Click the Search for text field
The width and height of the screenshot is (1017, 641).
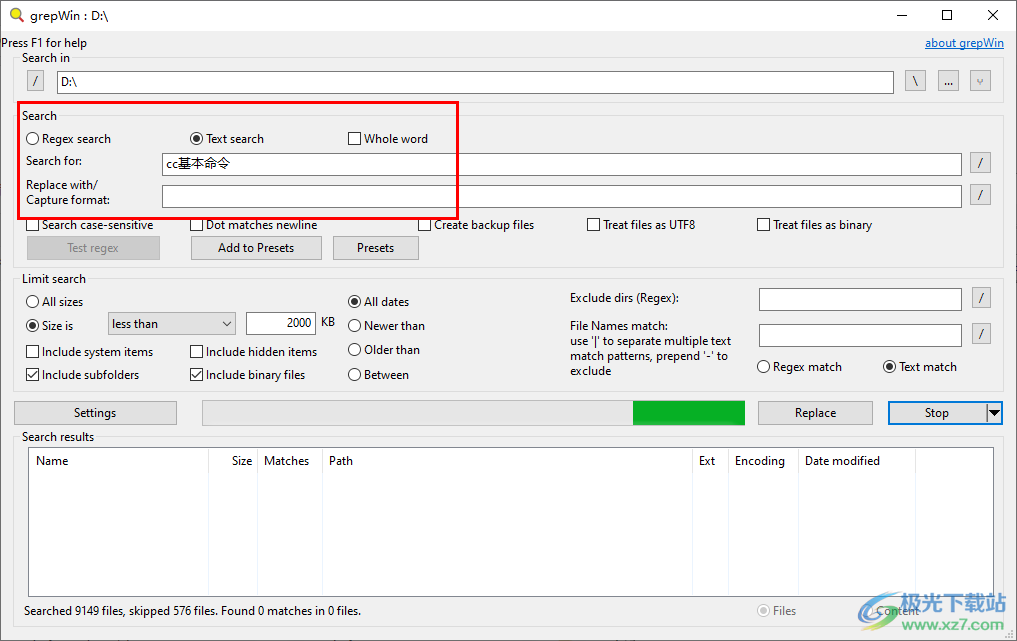coord(562,164)
